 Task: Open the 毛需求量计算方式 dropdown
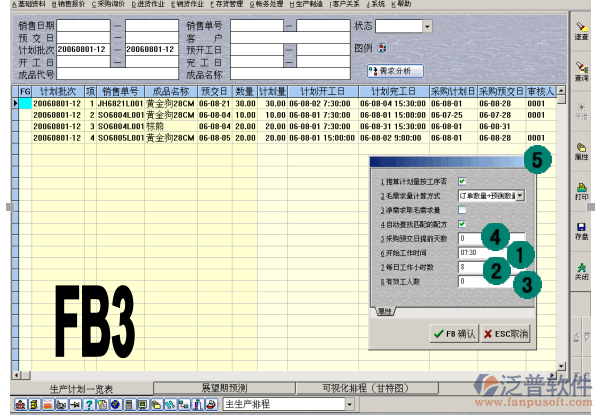(x=519, y=196)
